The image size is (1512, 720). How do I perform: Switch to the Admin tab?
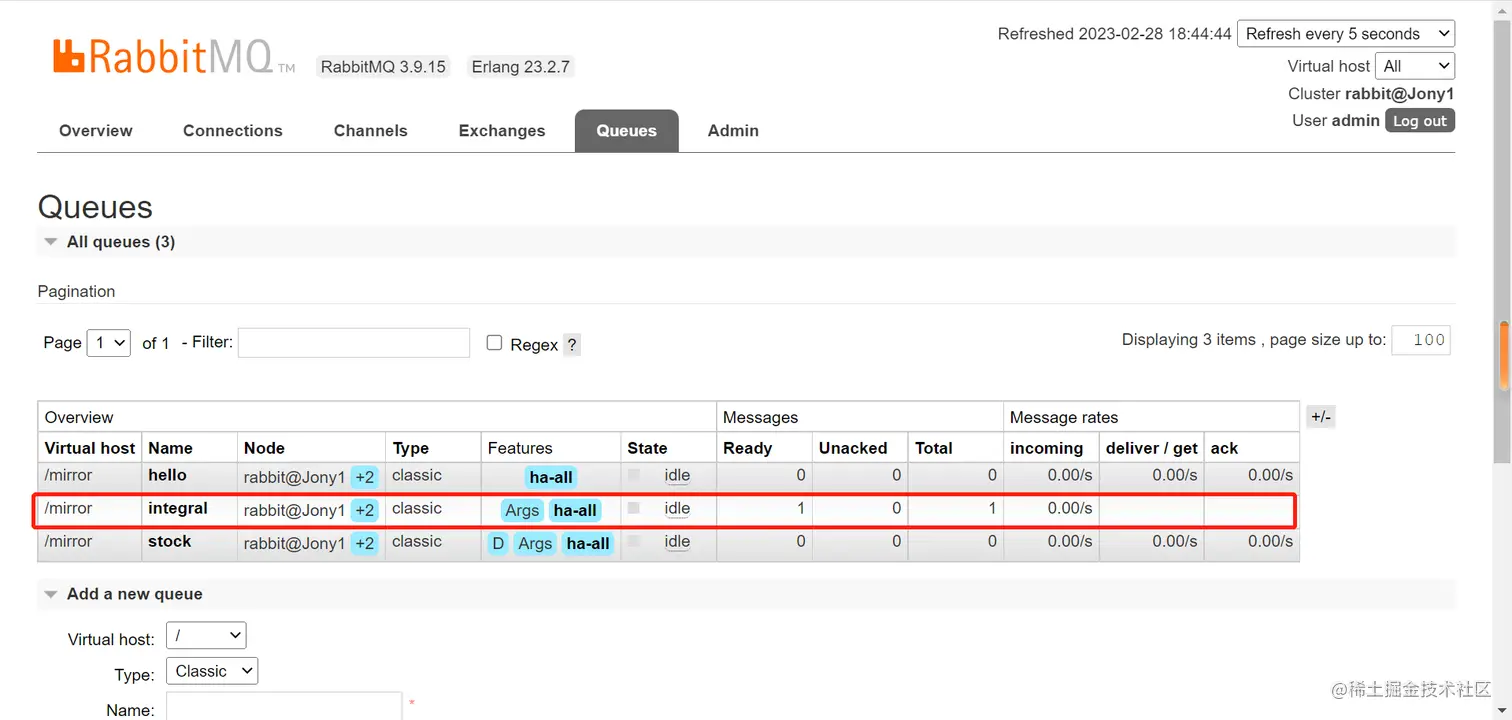click(733, 131)
